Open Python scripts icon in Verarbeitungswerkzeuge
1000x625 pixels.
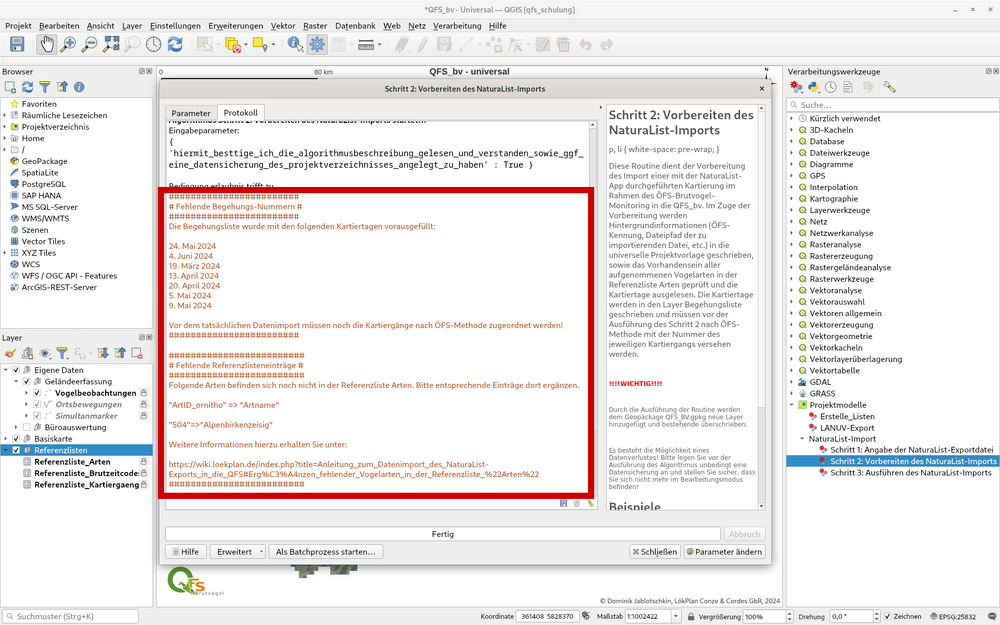pos(813,87)
